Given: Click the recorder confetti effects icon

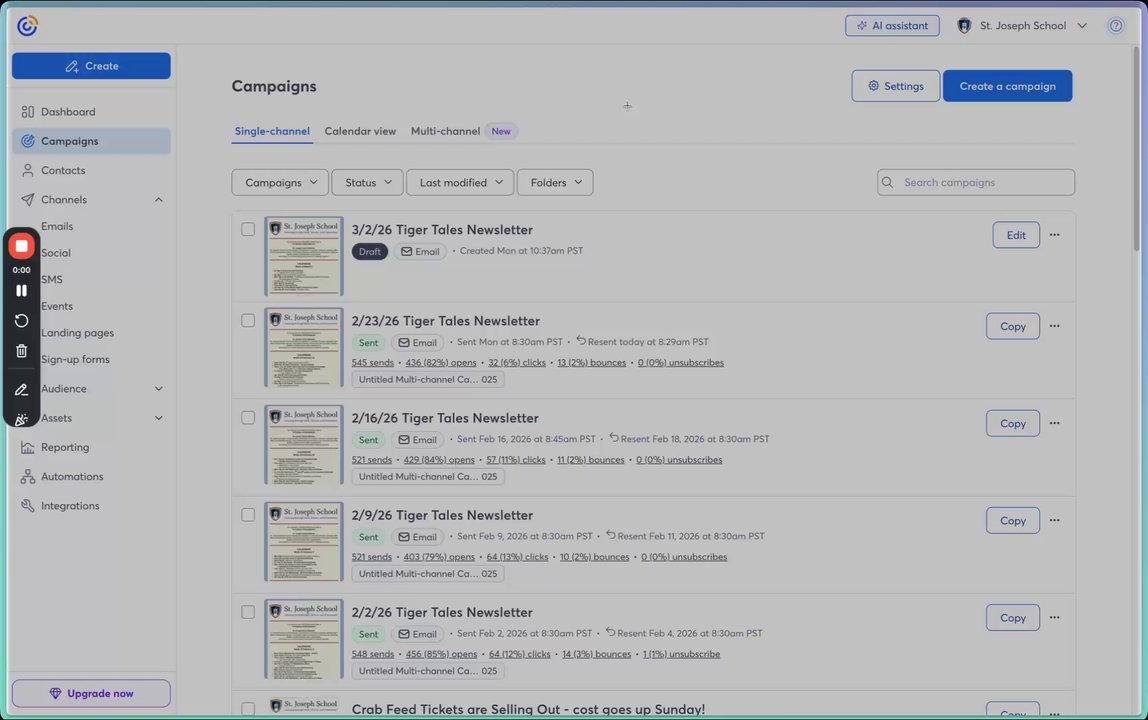Looking at the screenshot, I should (x=21, y=419).
